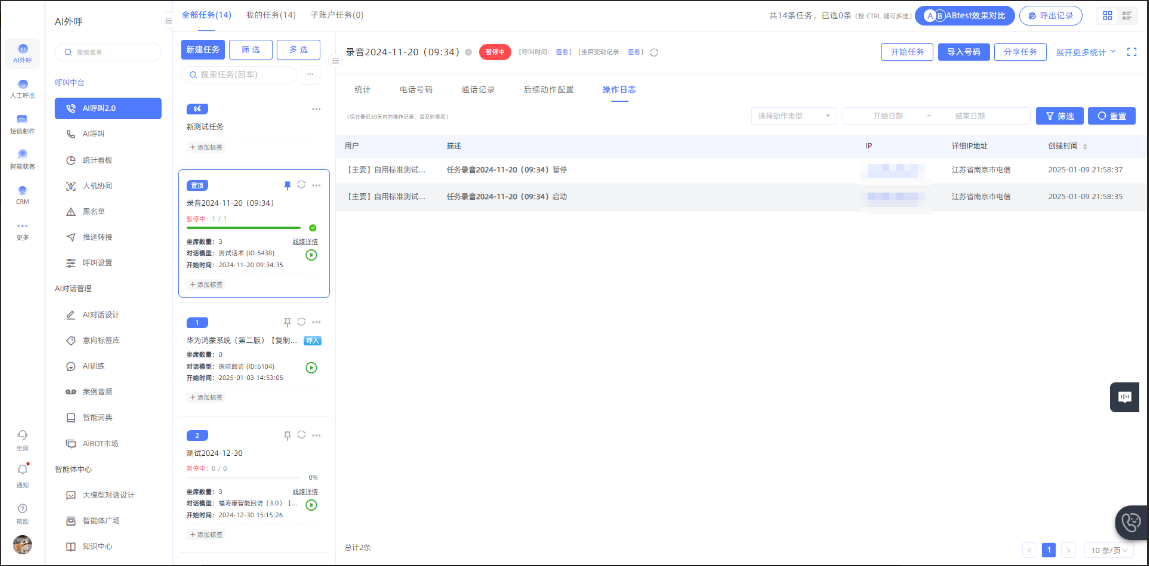1149x566 pixels.
Task: Expand 展开更多统计 section
Action: pos(1086,52)
